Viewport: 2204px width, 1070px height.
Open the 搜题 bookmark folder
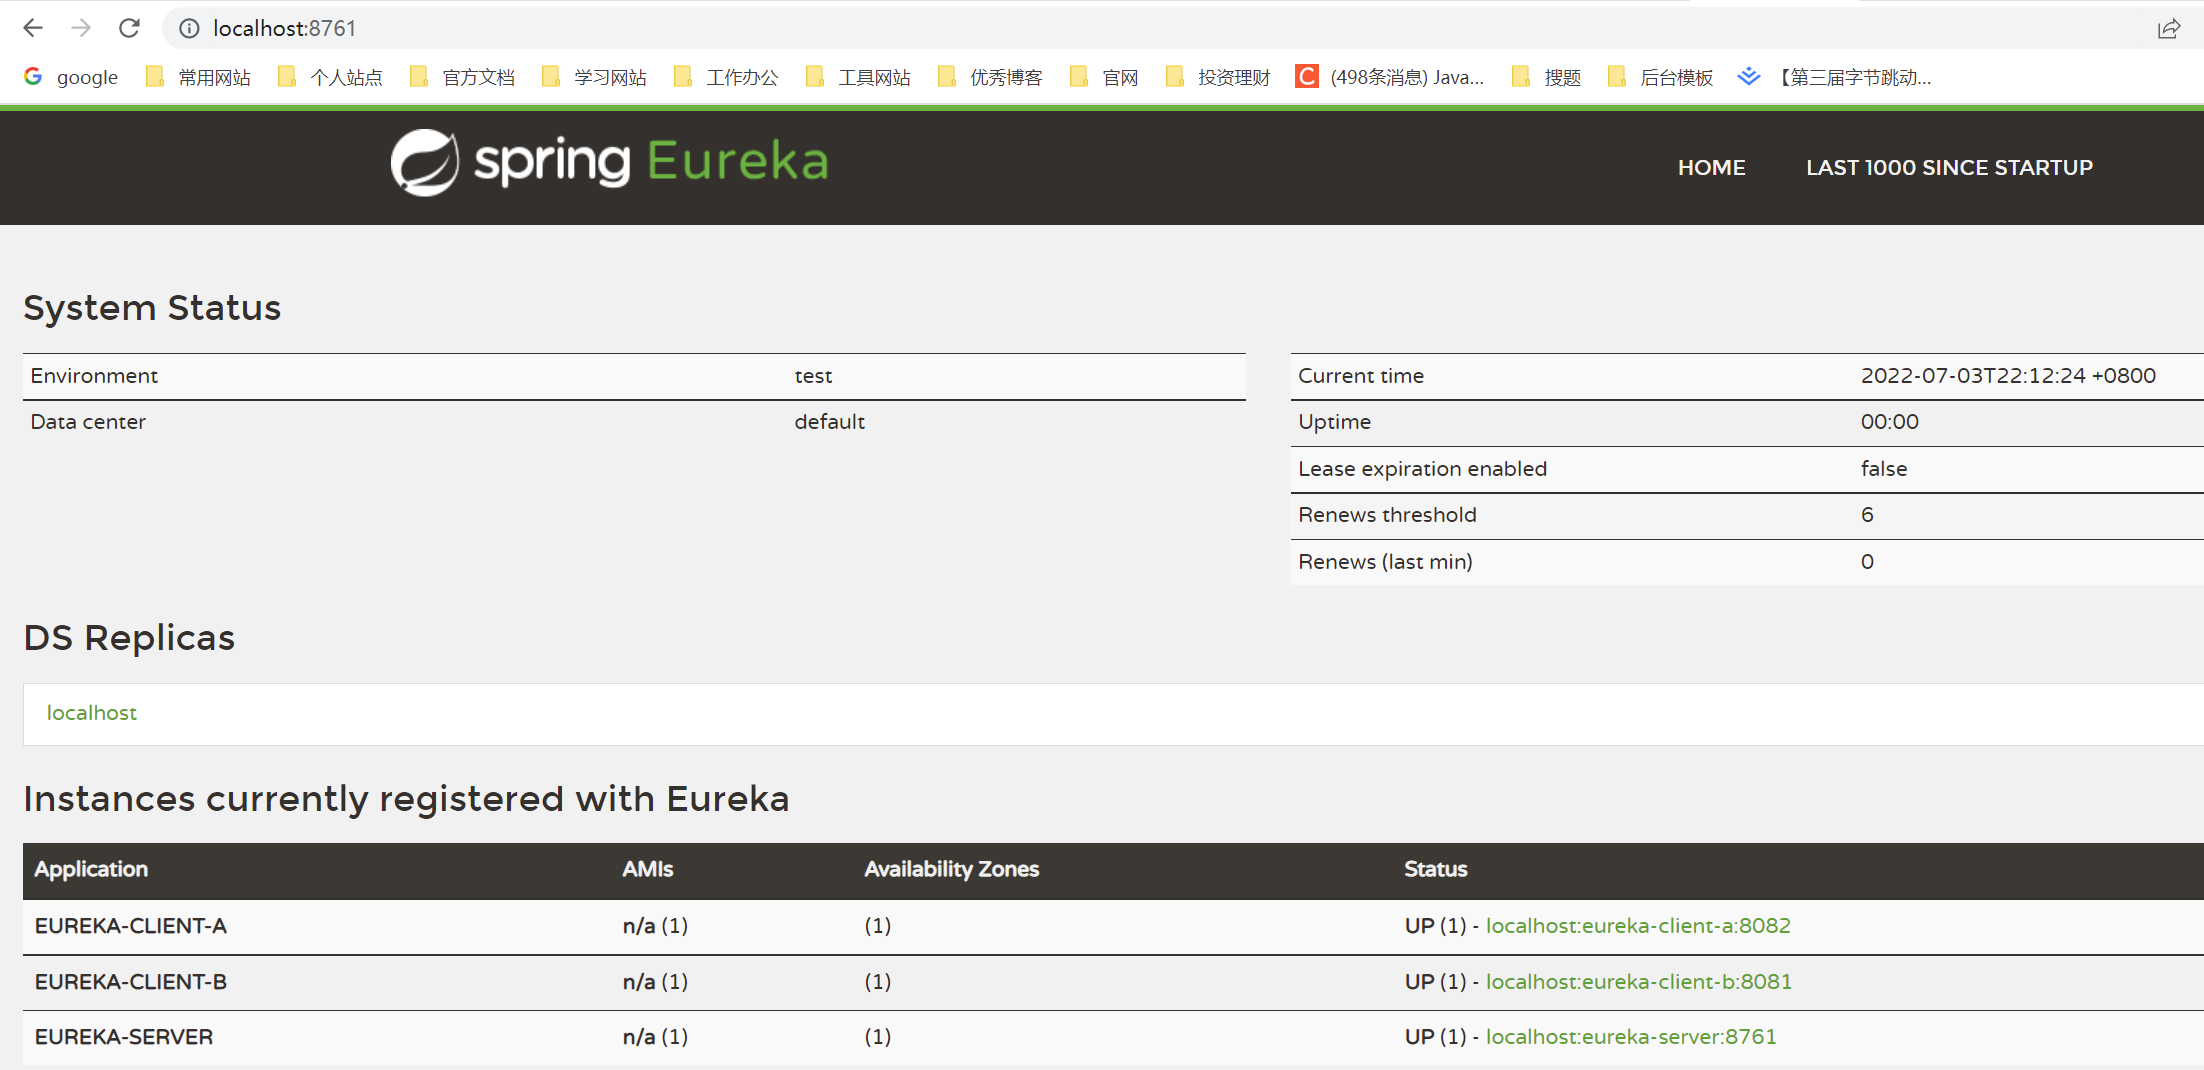point(1547,77)
